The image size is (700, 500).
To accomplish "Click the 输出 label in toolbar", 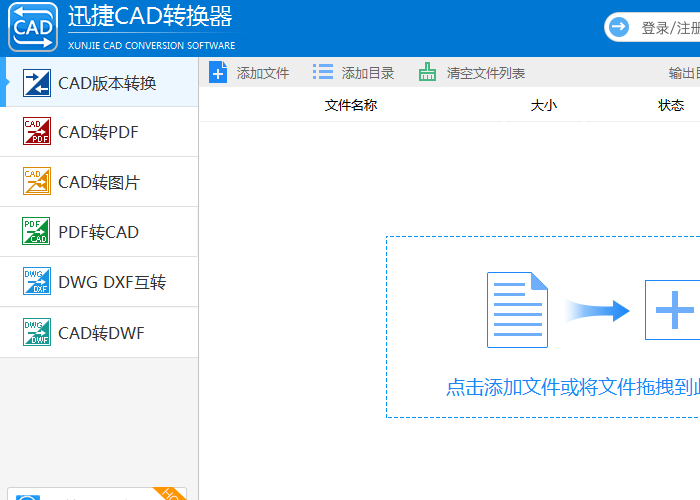I will [x=684, y=73].
